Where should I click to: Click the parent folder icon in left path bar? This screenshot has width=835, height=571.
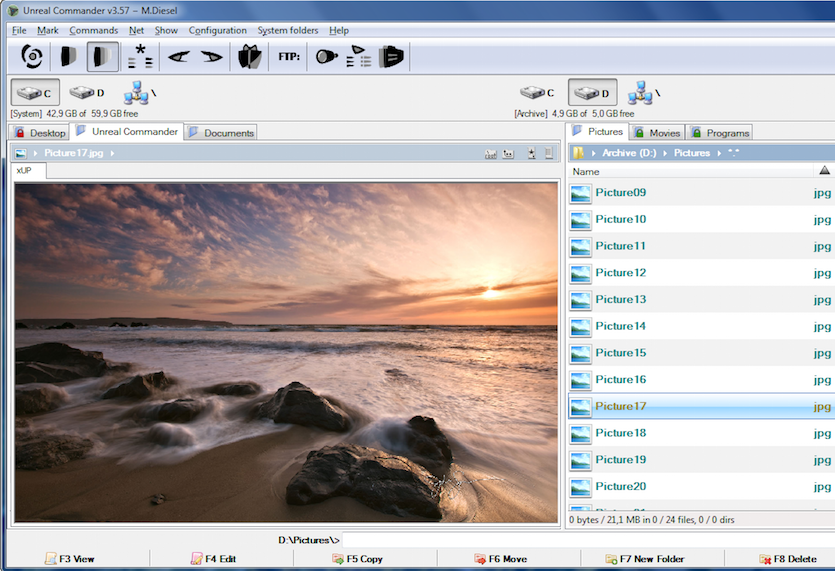click(509, 154)
